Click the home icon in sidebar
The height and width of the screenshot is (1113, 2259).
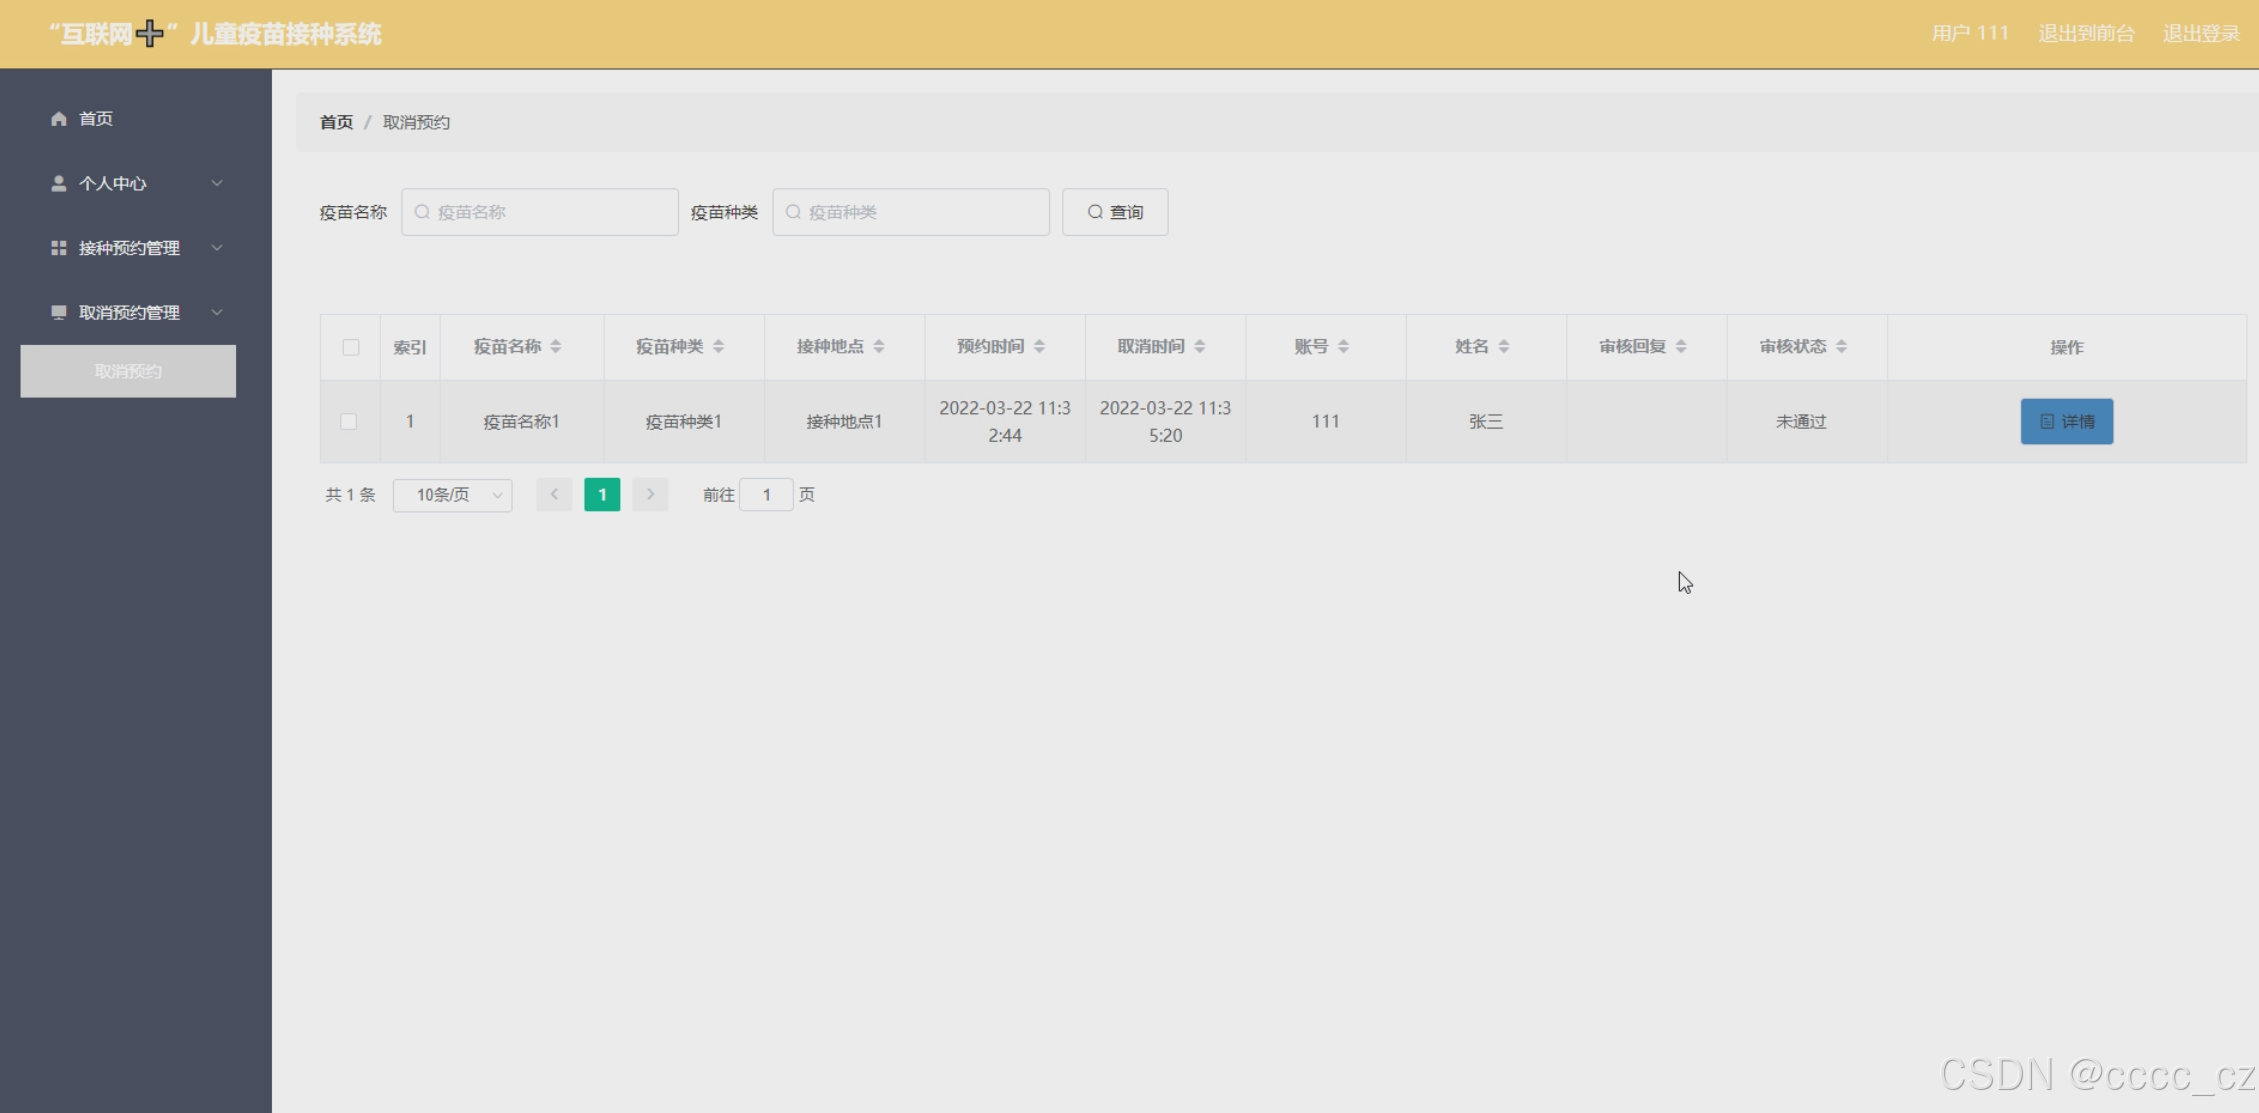[59, 119]
